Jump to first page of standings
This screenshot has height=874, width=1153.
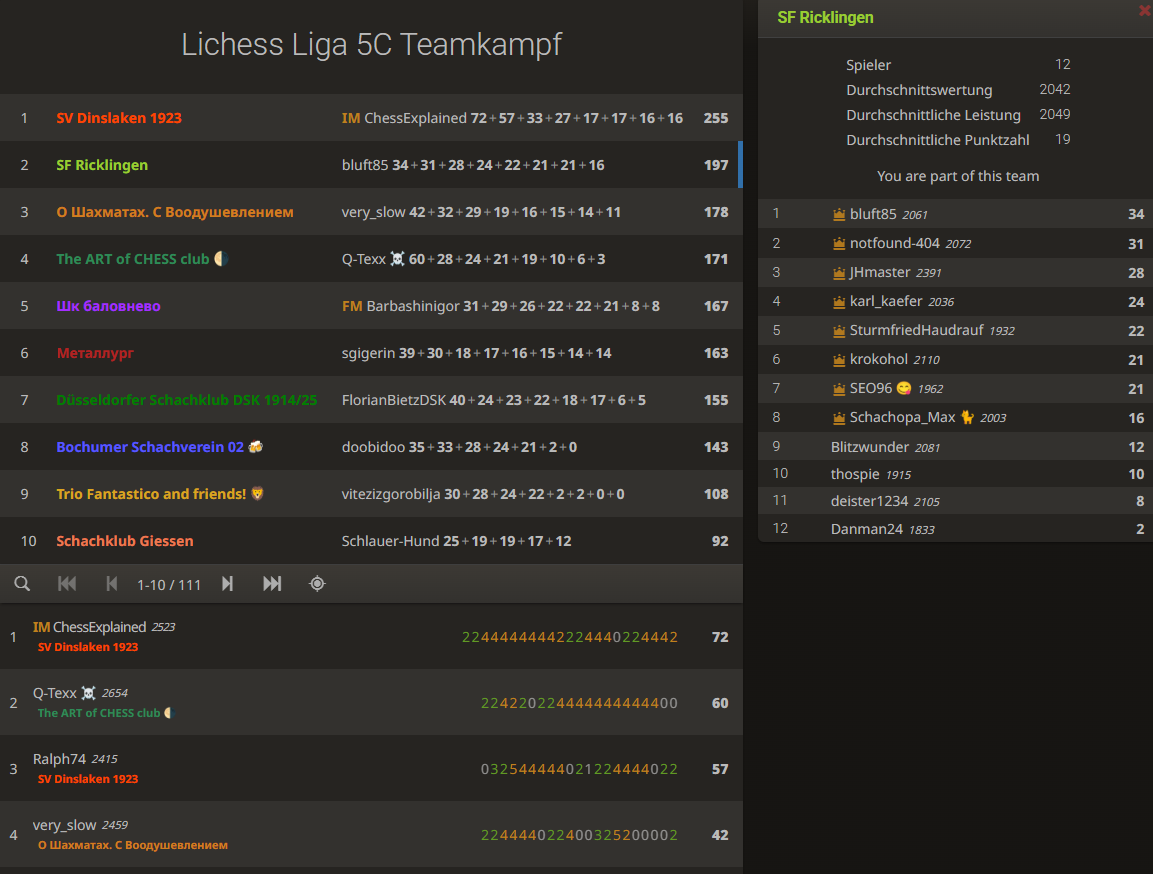(67, 584)
